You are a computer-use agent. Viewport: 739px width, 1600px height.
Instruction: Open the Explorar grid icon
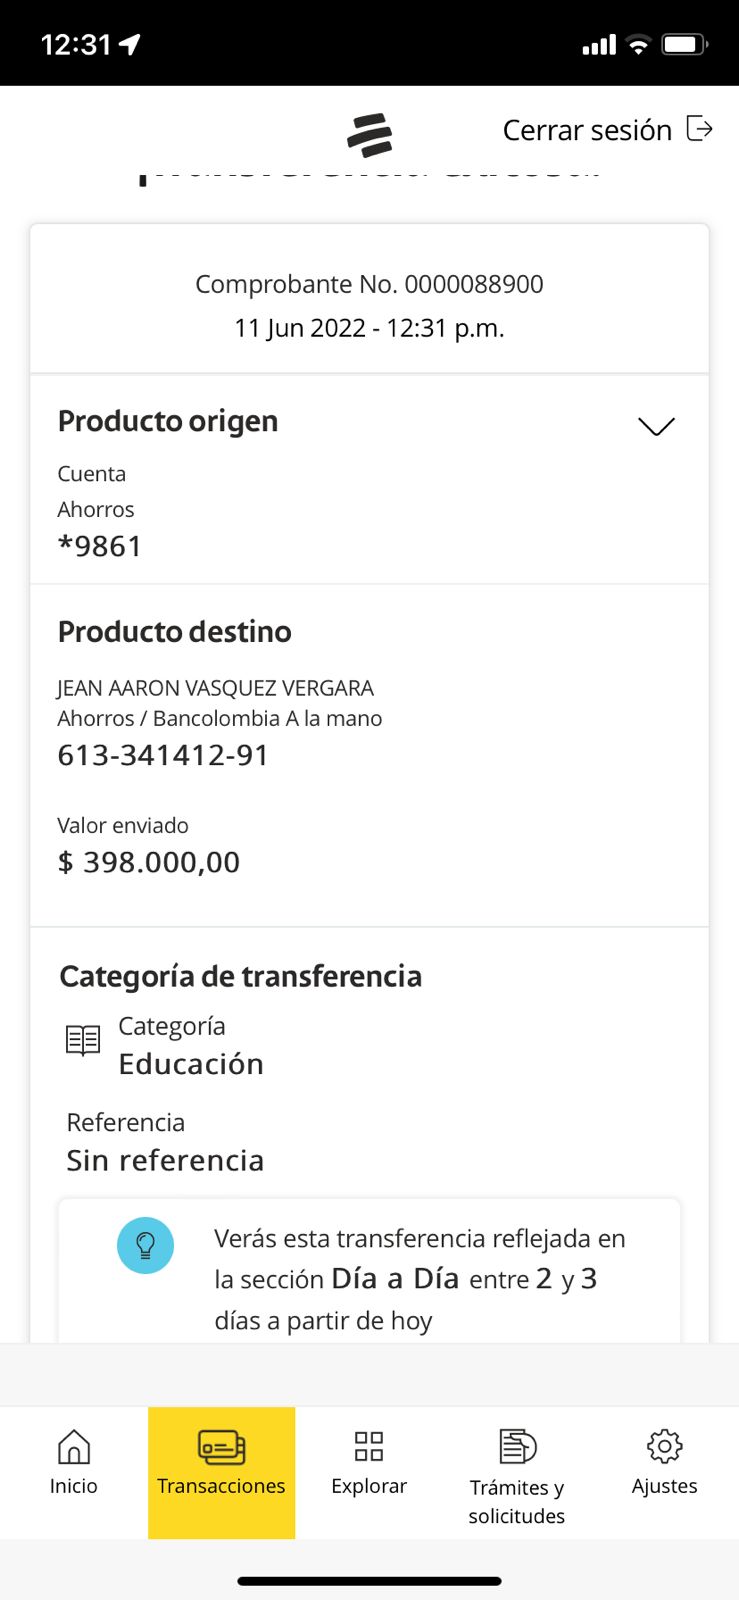point(369,1446)
